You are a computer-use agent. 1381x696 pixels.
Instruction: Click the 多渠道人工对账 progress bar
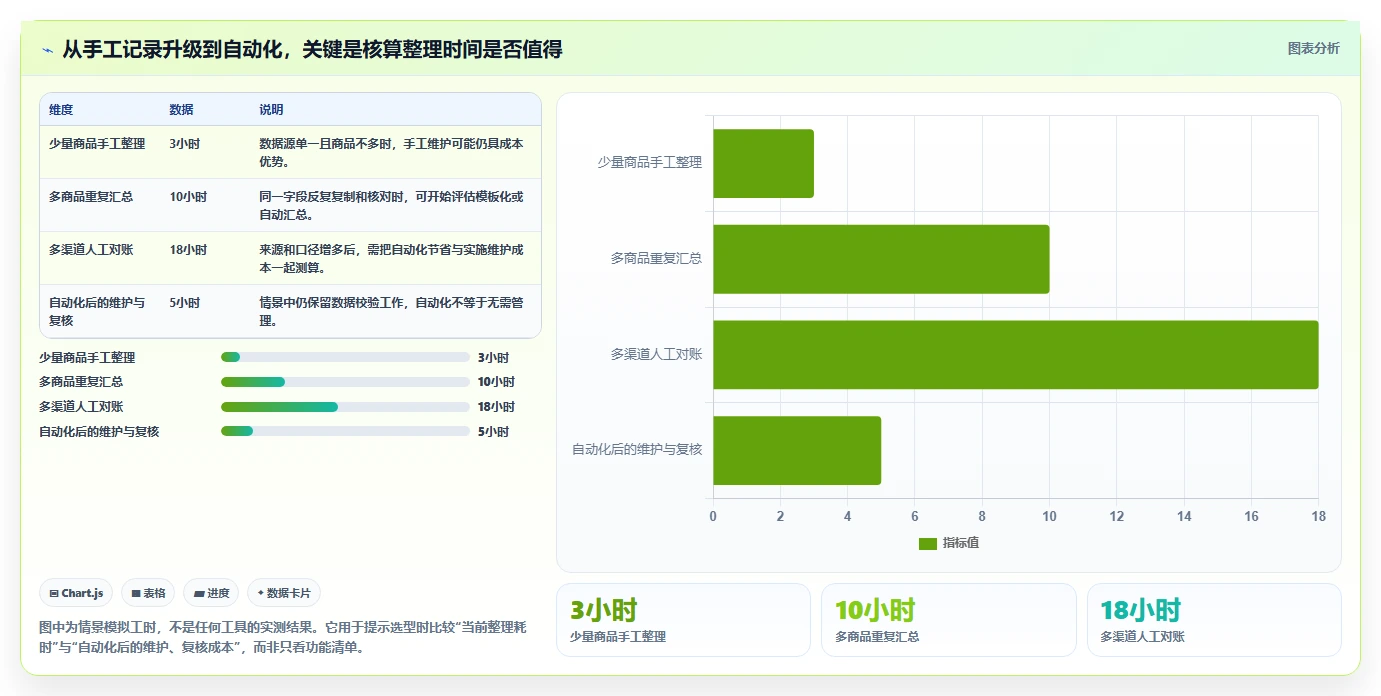345,407
